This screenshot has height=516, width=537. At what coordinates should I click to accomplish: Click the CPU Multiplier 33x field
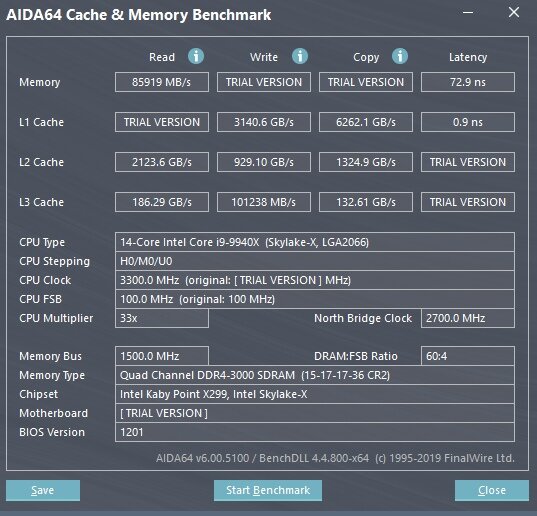coord(162,318)
